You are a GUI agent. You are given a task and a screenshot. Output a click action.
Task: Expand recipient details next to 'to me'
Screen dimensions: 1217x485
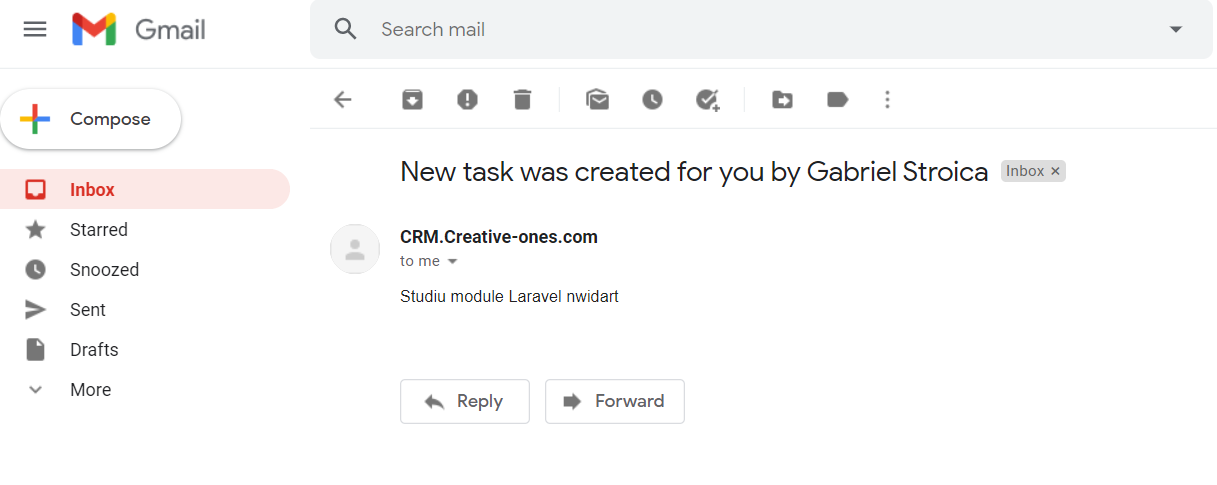point(452,261)
